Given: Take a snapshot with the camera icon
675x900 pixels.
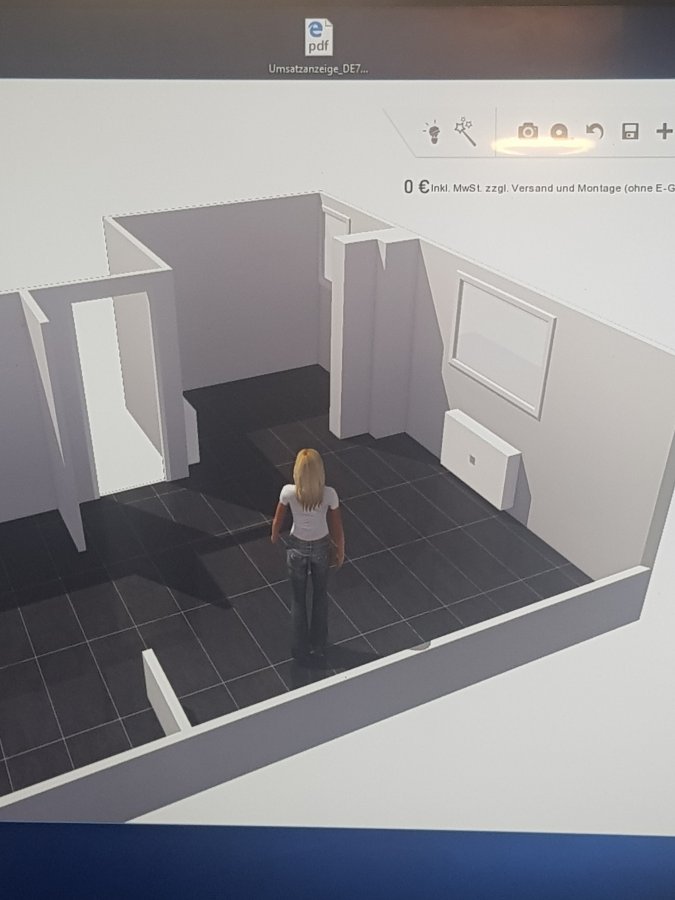Looking at the screenshot, I should (x=527, y=131).
